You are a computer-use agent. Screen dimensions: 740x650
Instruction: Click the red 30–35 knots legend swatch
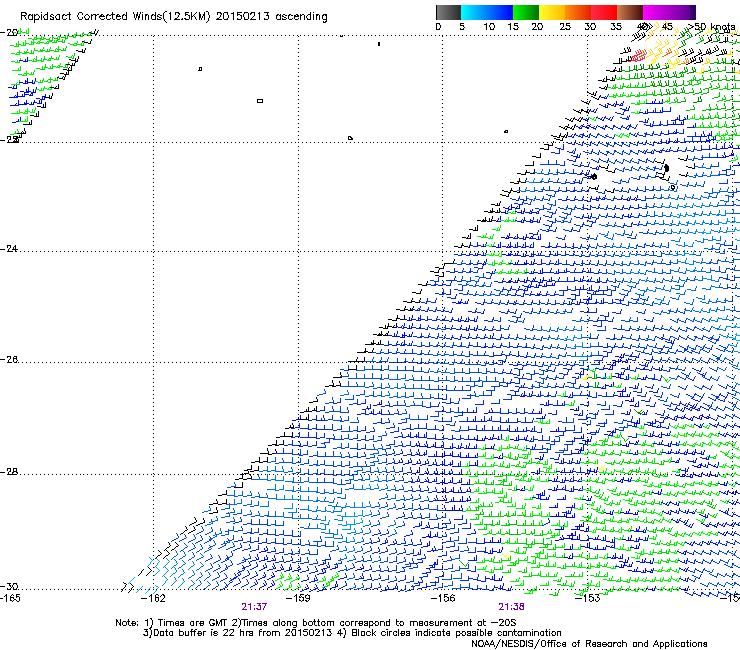pyautogui.click(x=604, y=12)
